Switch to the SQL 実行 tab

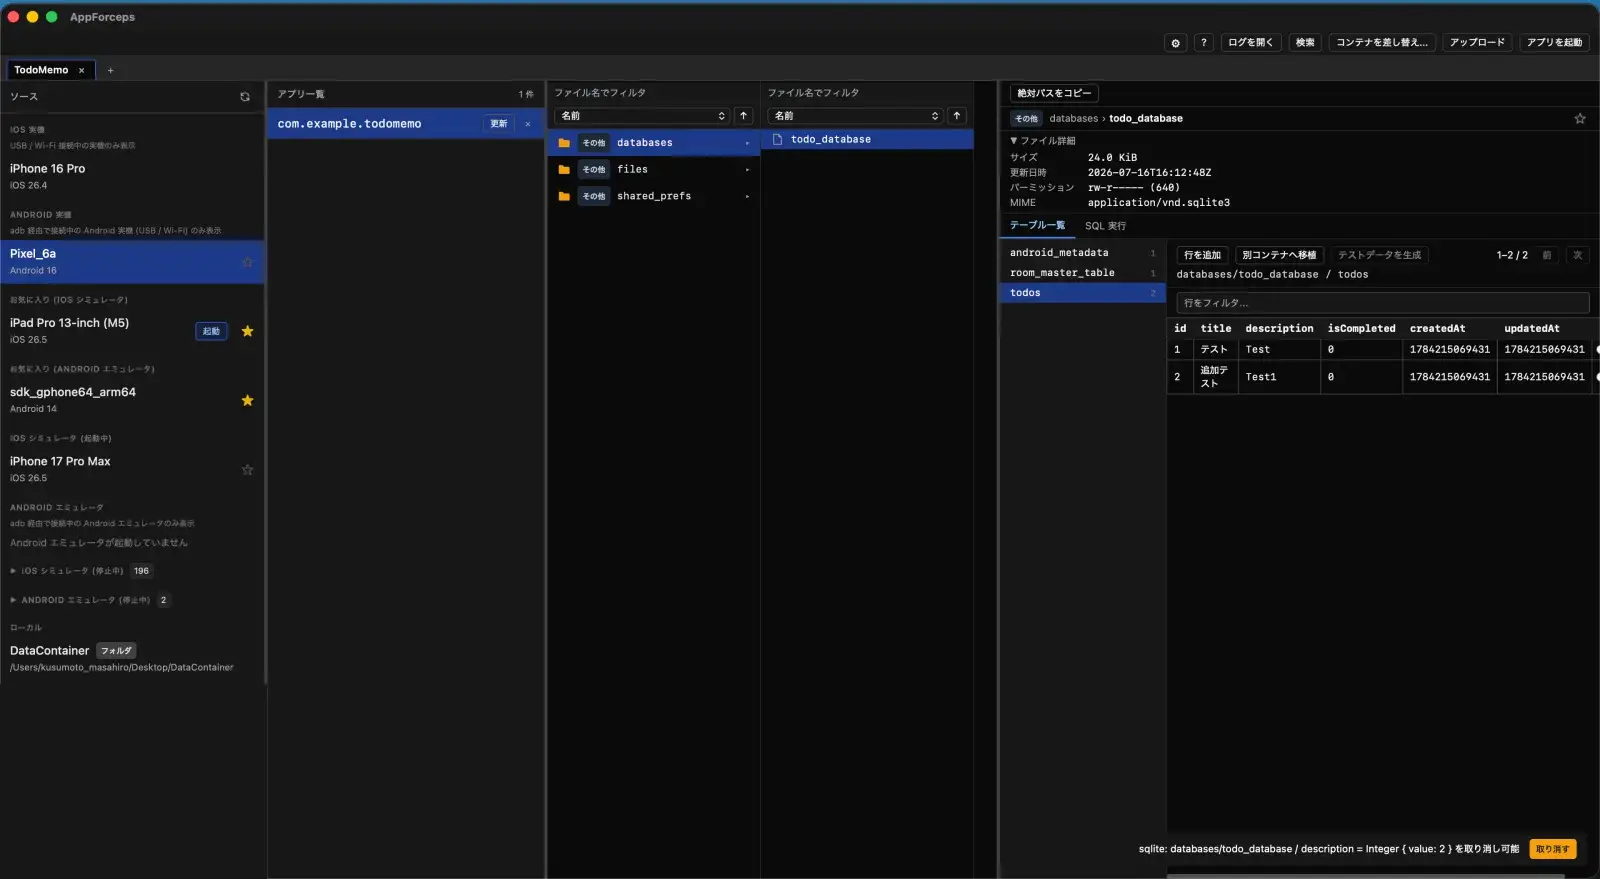[1105, 226]
